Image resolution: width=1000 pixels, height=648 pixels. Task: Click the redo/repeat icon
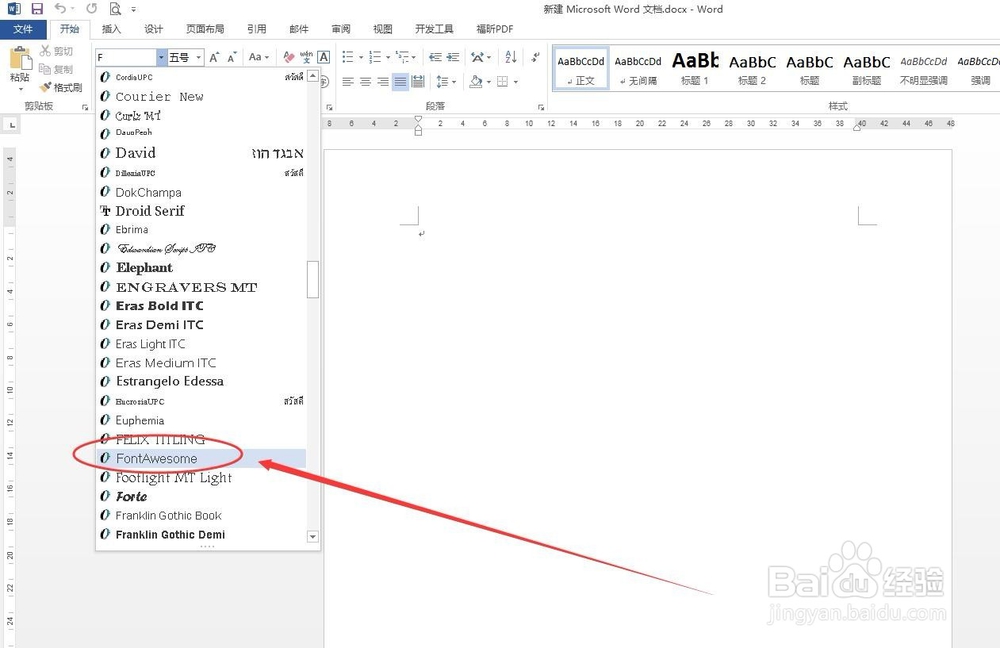point(91,9)
